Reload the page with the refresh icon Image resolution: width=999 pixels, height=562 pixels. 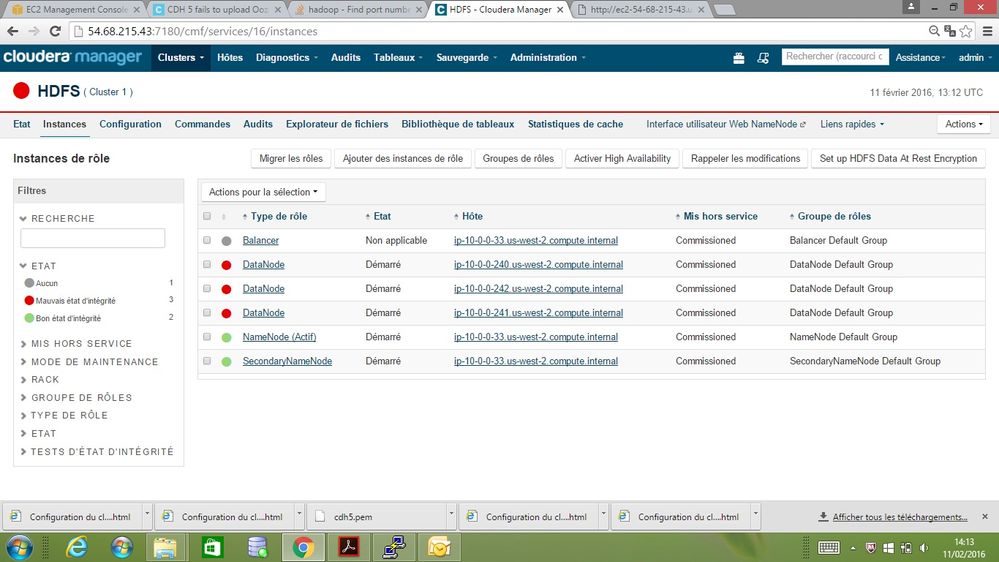(55, 31)
